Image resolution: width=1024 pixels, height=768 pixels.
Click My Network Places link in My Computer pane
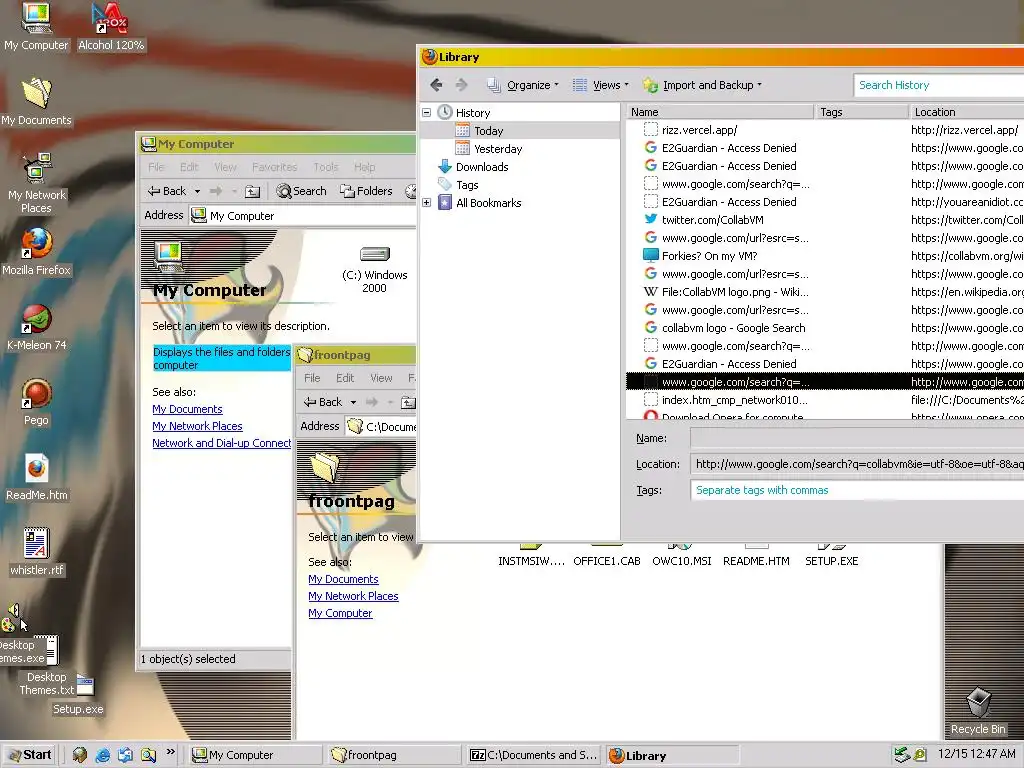pos(197,426)
